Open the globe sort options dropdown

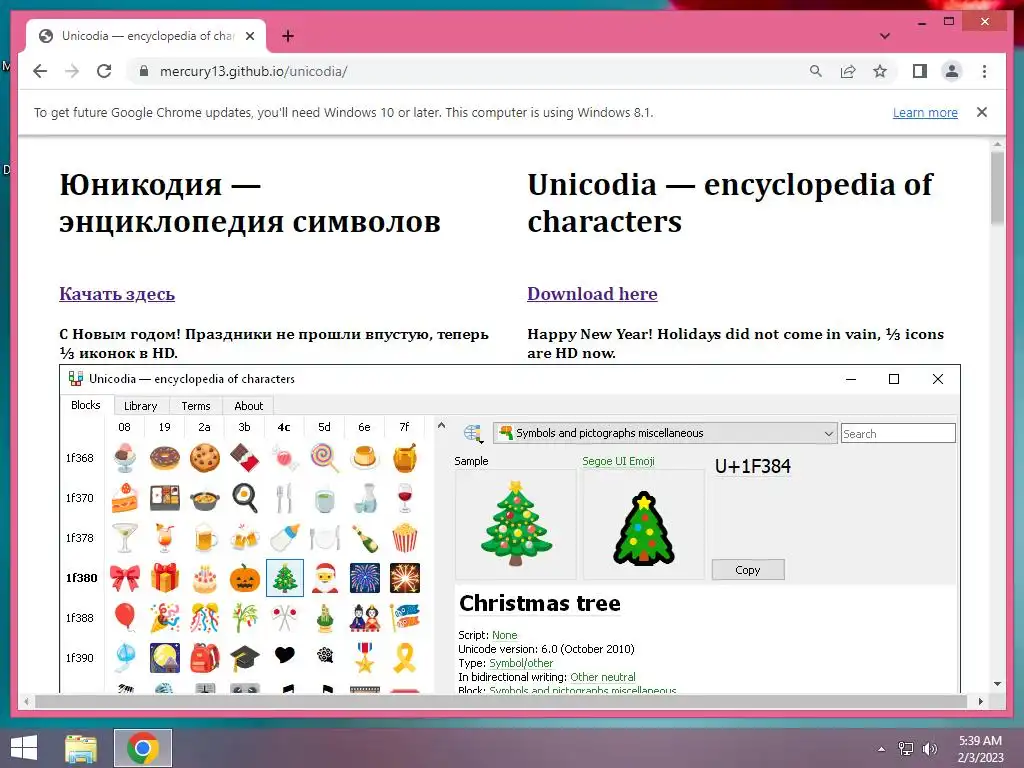pyautogui.click(x=473, y=434)
